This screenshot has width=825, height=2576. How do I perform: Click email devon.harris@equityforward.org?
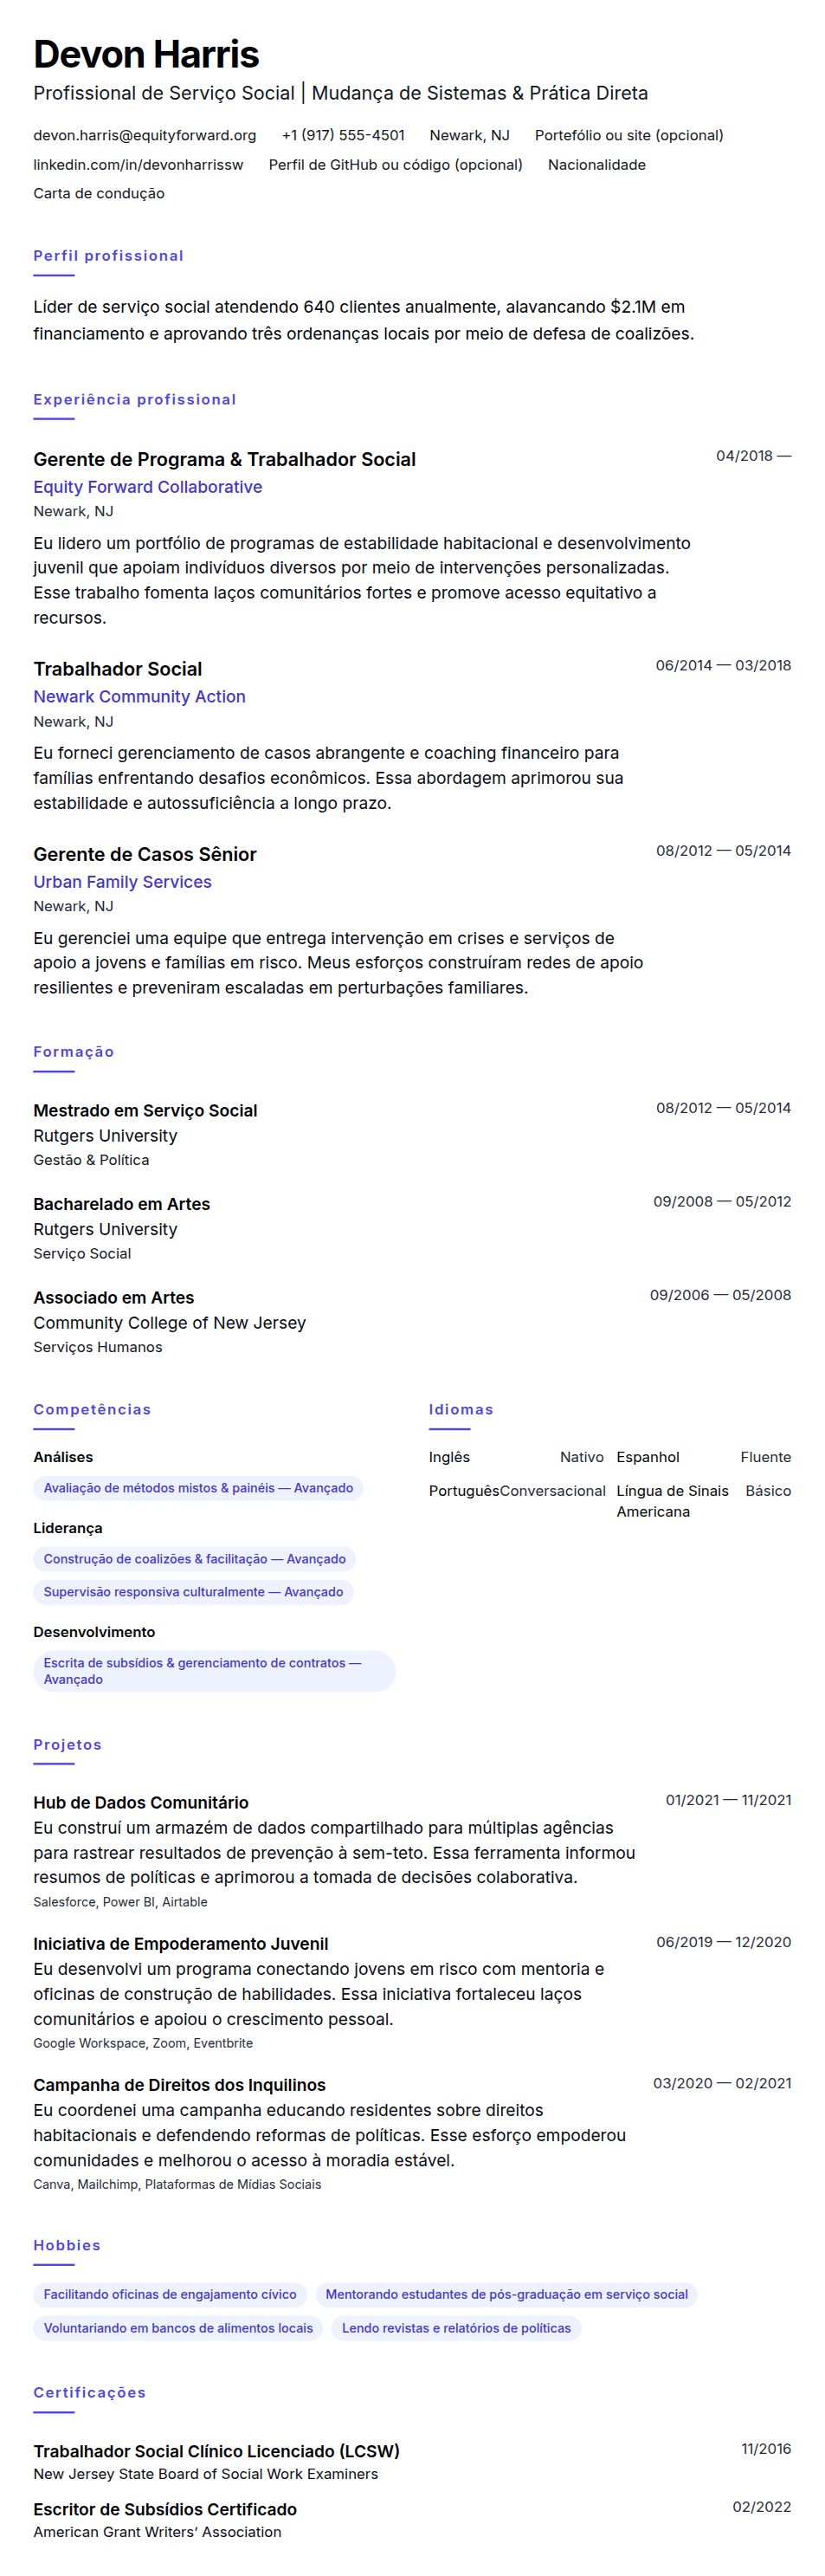(x=145, y=135)
